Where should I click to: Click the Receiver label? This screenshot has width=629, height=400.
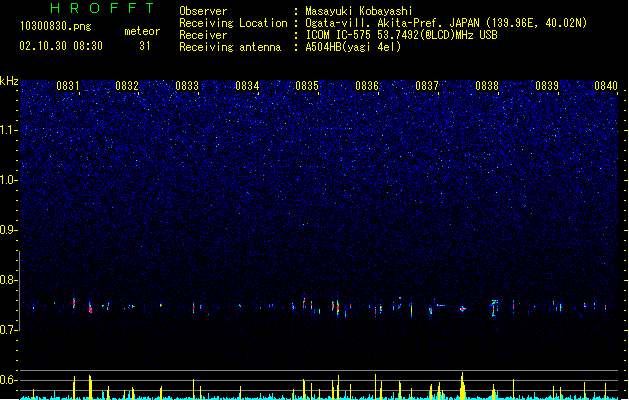[x=203, y=35]
